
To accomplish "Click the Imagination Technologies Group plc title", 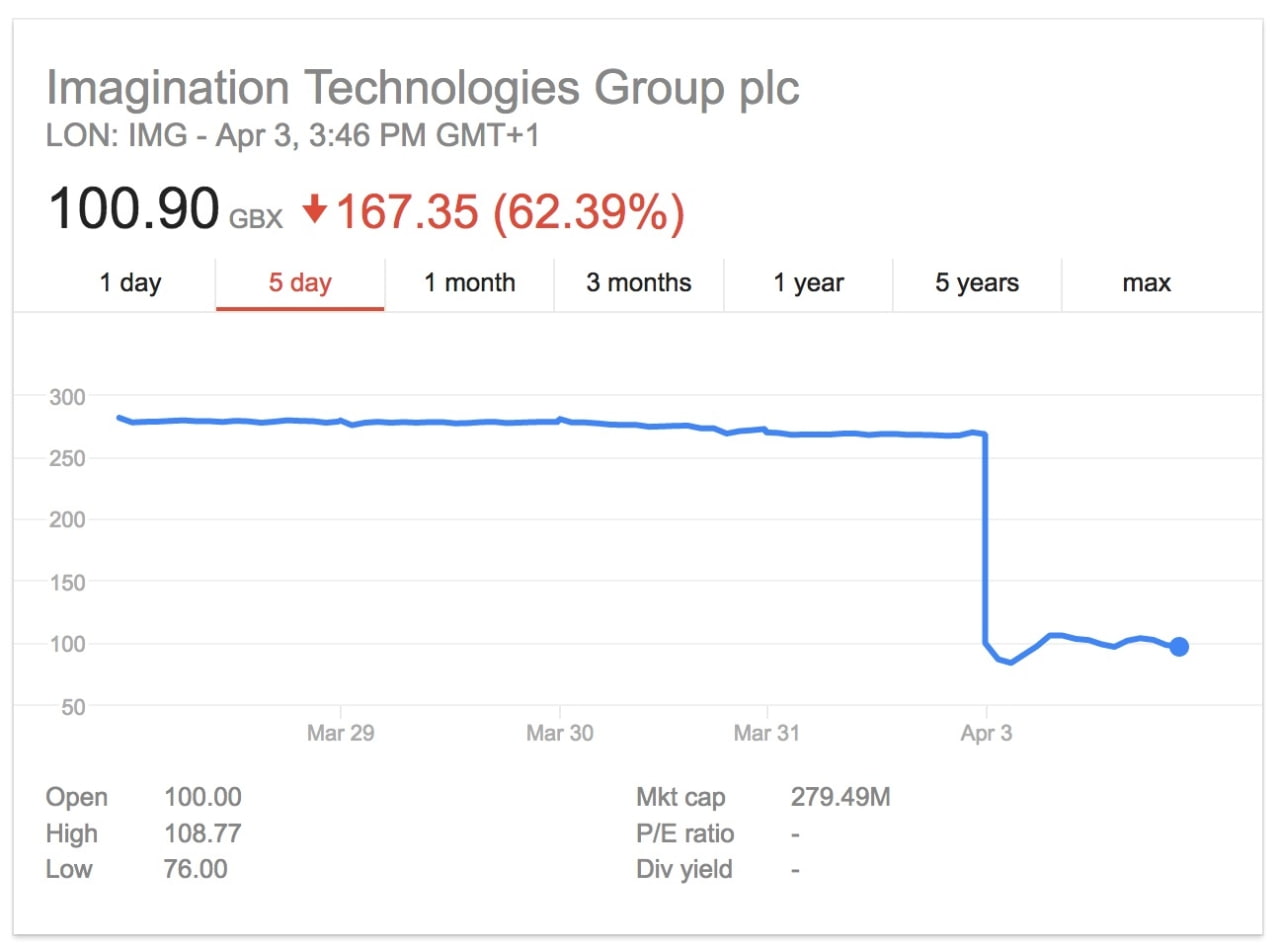I will click(422, 89).
